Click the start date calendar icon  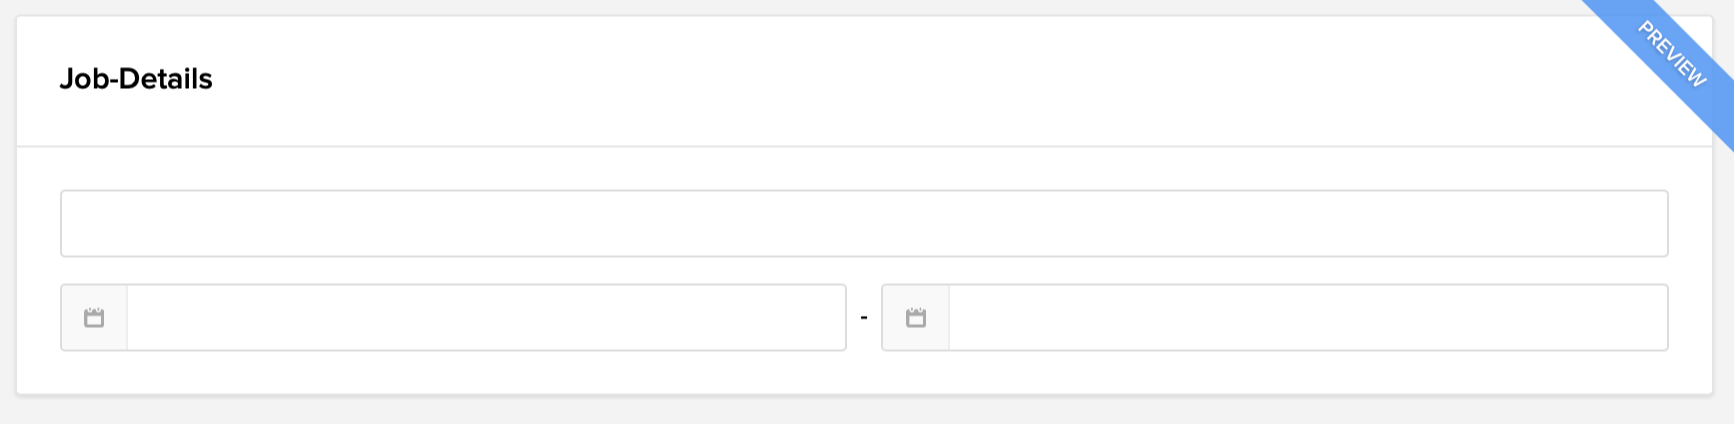pyautogui.click(x=94, y=318)
